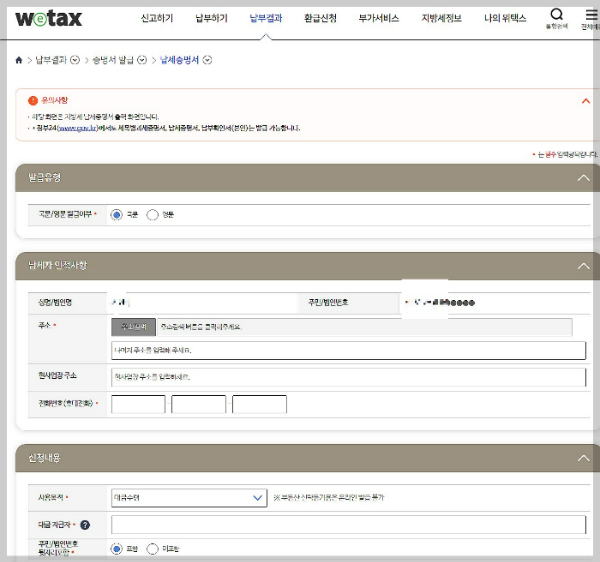Open the 사용목적 dropdown
The image size is (600, 562).
tap(189, 498)
